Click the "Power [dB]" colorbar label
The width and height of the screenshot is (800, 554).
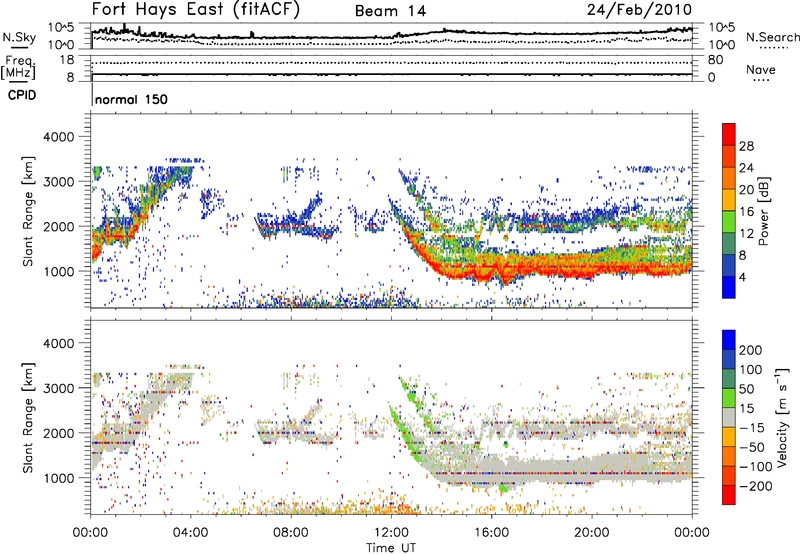click(764, 211)
